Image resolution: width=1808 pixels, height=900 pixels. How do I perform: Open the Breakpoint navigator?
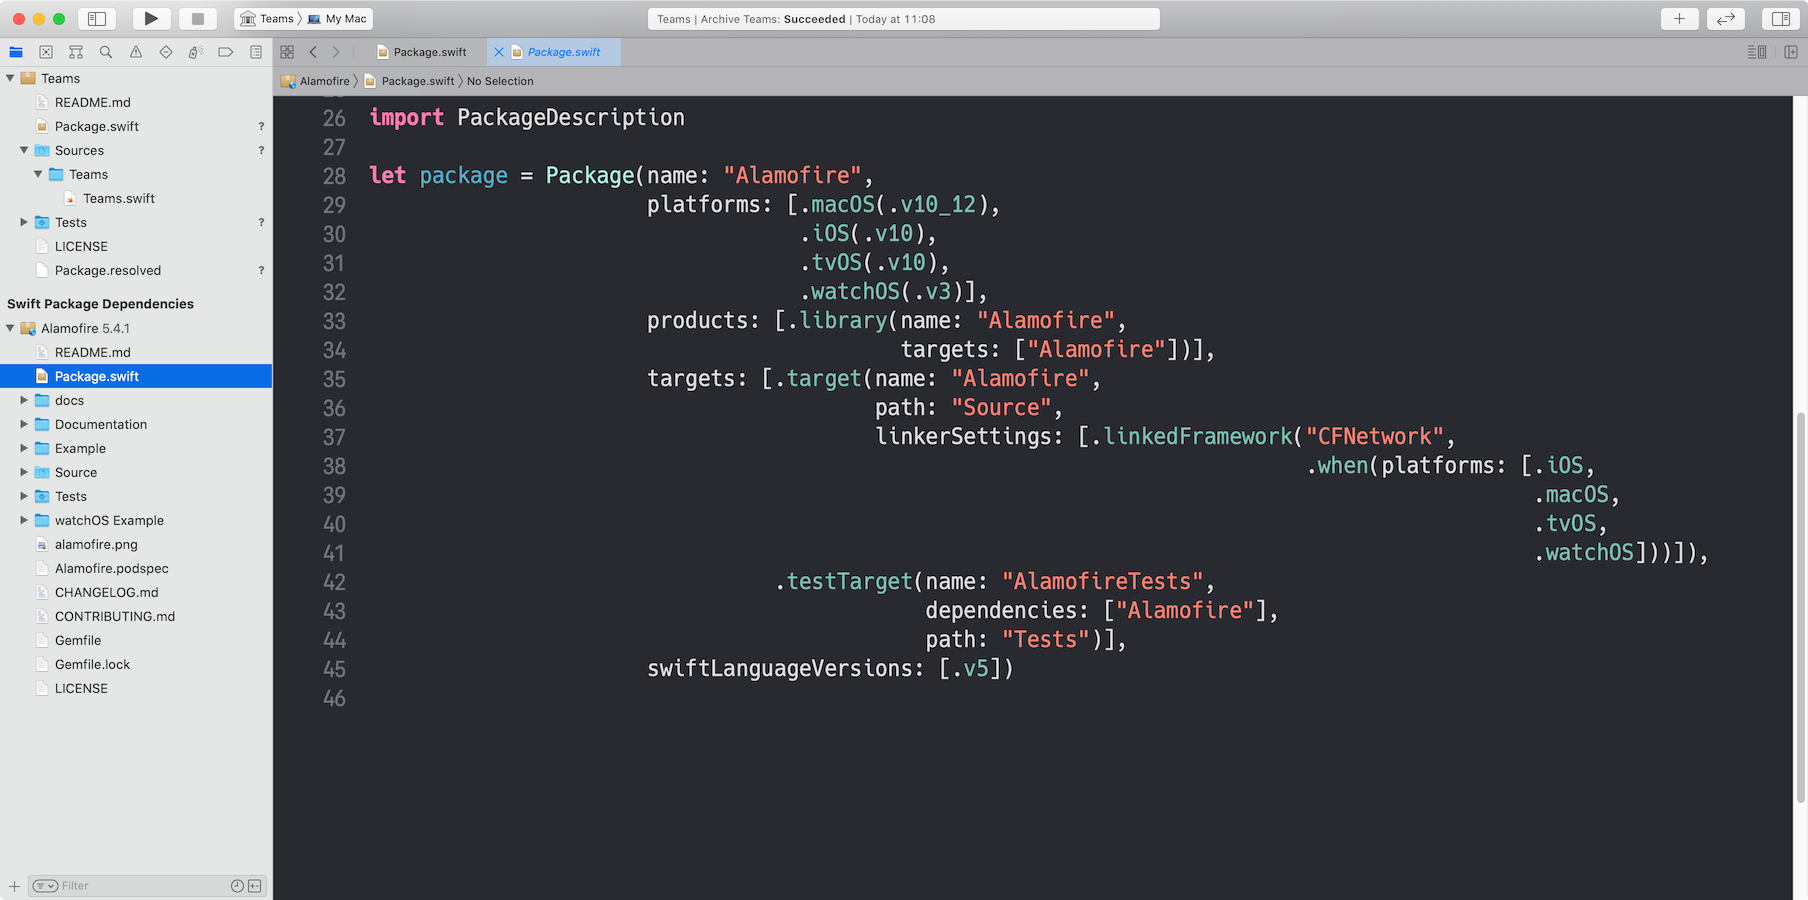226,52
